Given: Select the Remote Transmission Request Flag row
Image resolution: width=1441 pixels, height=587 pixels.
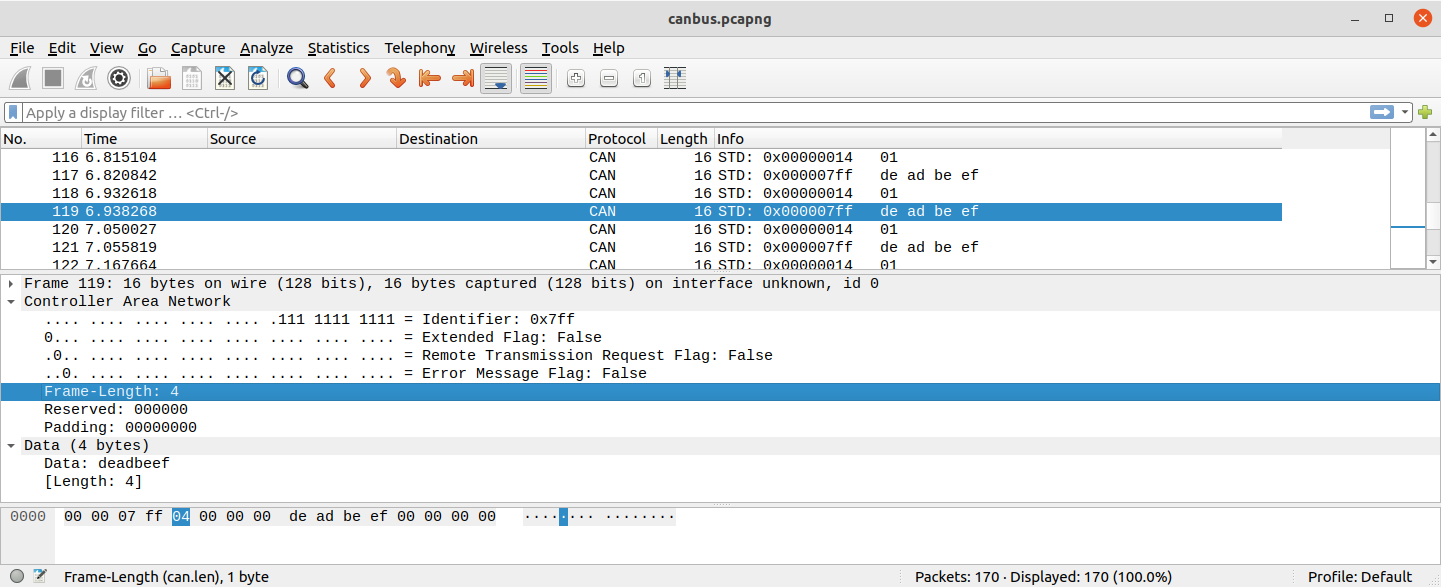Looking at the screenshot, I should click(x=720, y=355).
